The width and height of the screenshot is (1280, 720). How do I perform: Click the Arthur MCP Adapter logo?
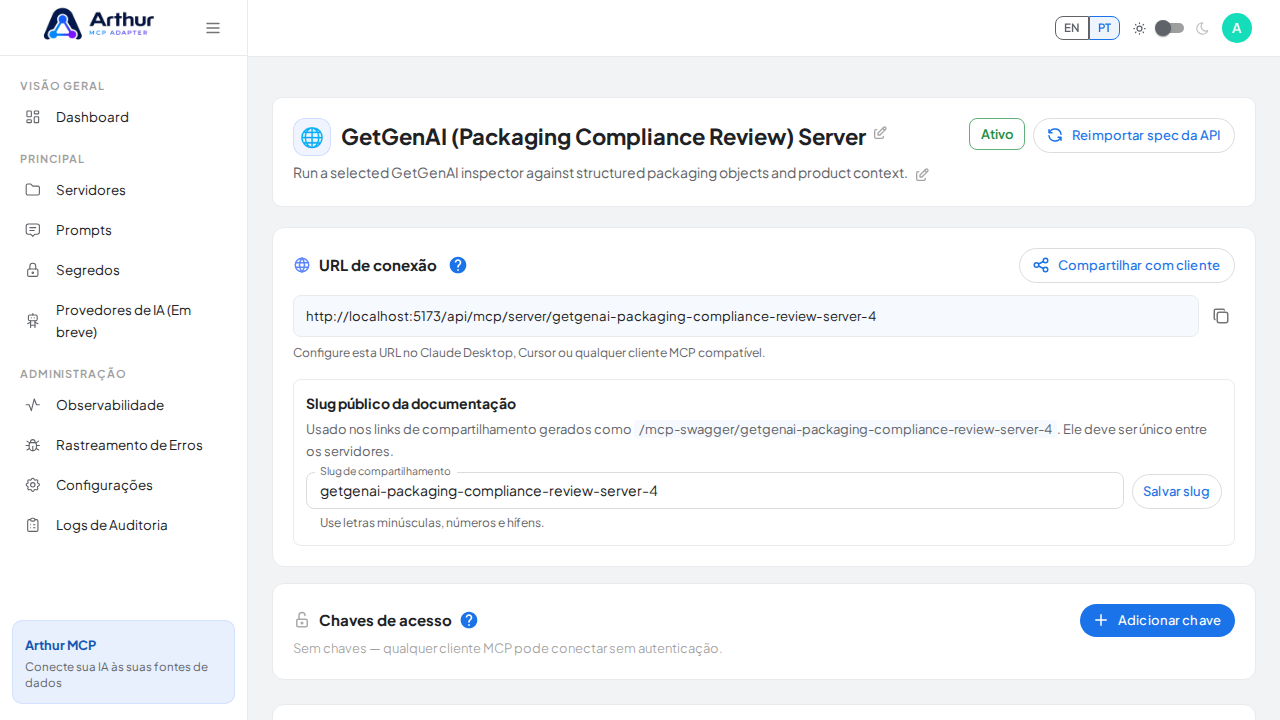click(99, 24)
